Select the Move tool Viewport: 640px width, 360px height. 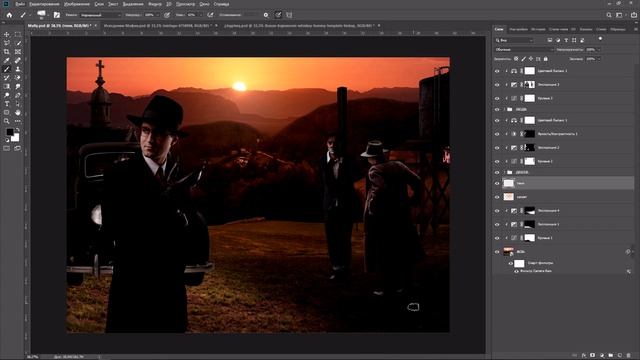tap(7, 34)
